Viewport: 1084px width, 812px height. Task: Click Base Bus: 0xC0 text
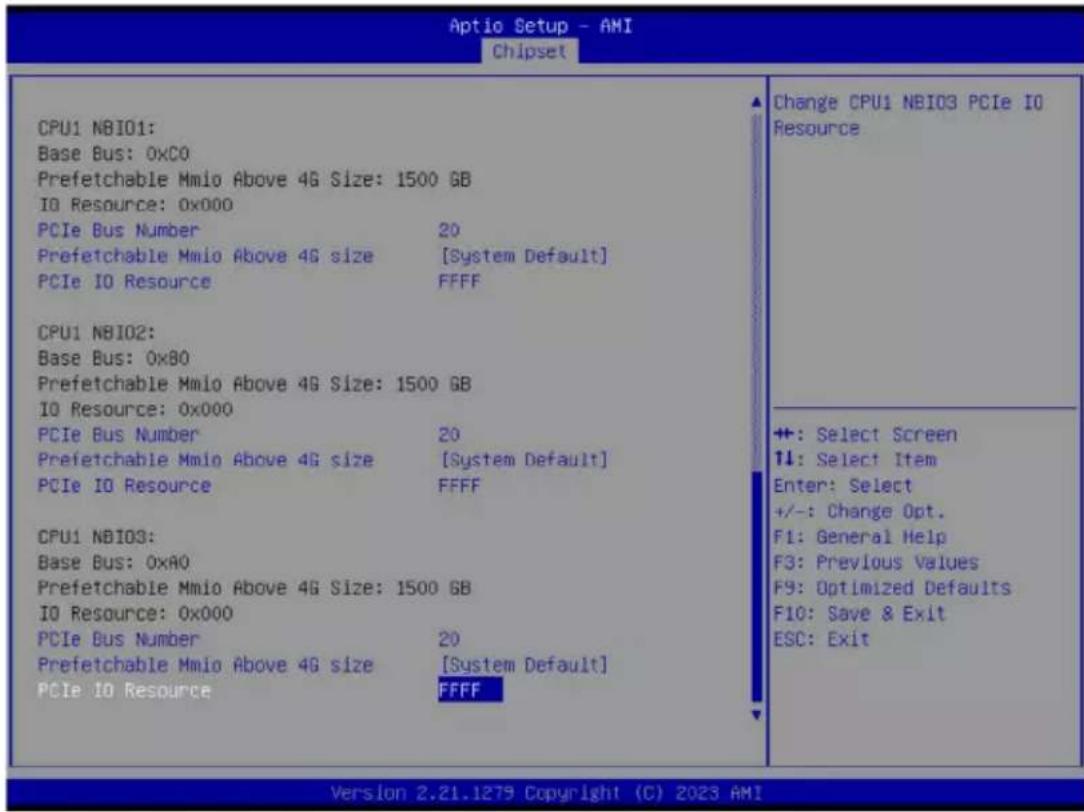(x=113, y=153)
